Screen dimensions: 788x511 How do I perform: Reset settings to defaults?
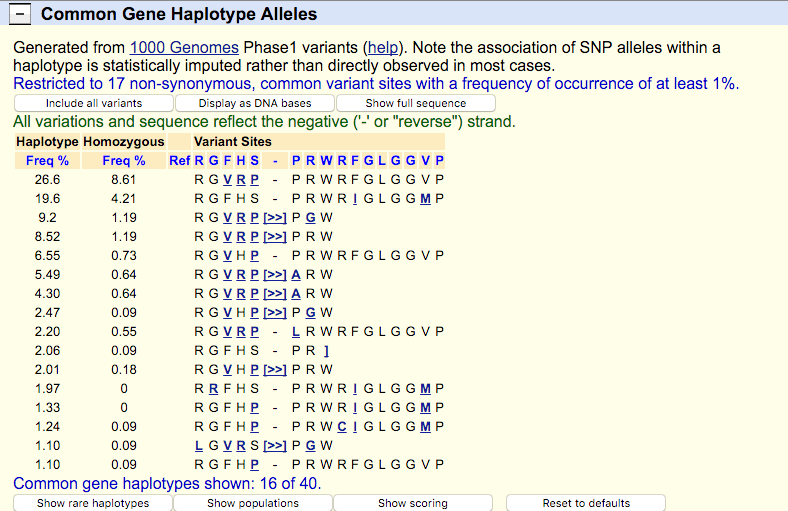586,503
